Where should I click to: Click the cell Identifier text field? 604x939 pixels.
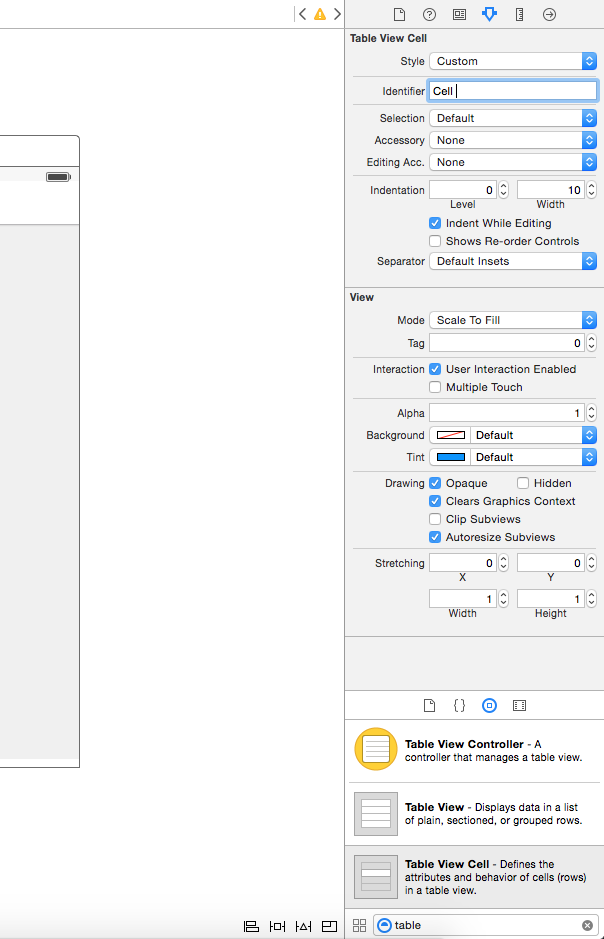tap(513, 91)
